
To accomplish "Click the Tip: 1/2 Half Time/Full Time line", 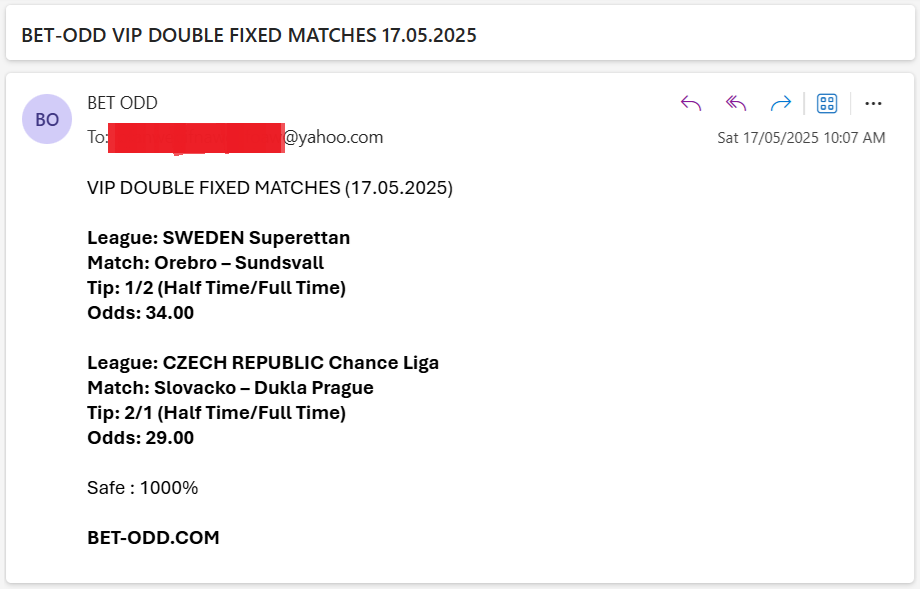I will pyautogui.click(x=217, y=288).
